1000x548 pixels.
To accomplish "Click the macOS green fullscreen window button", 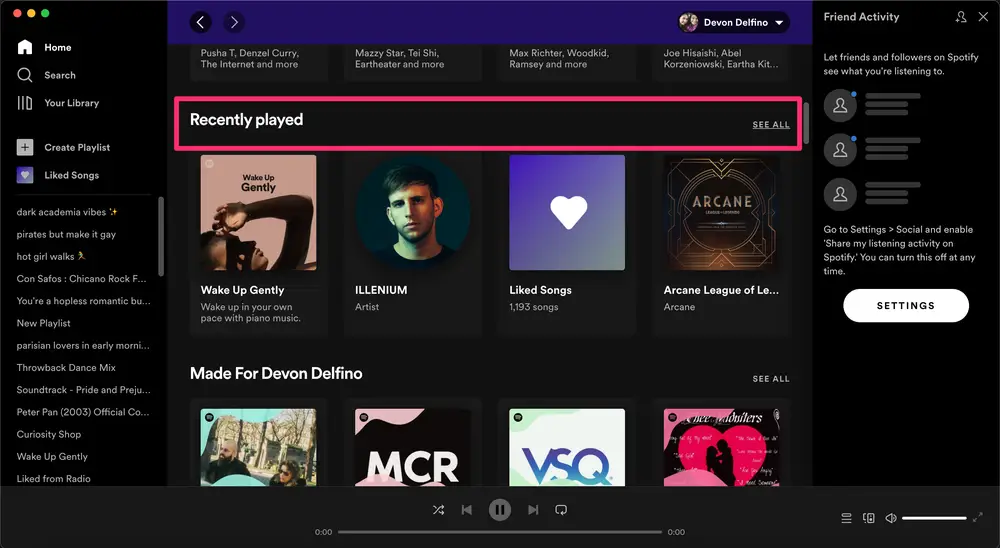I will click(45, 13).
